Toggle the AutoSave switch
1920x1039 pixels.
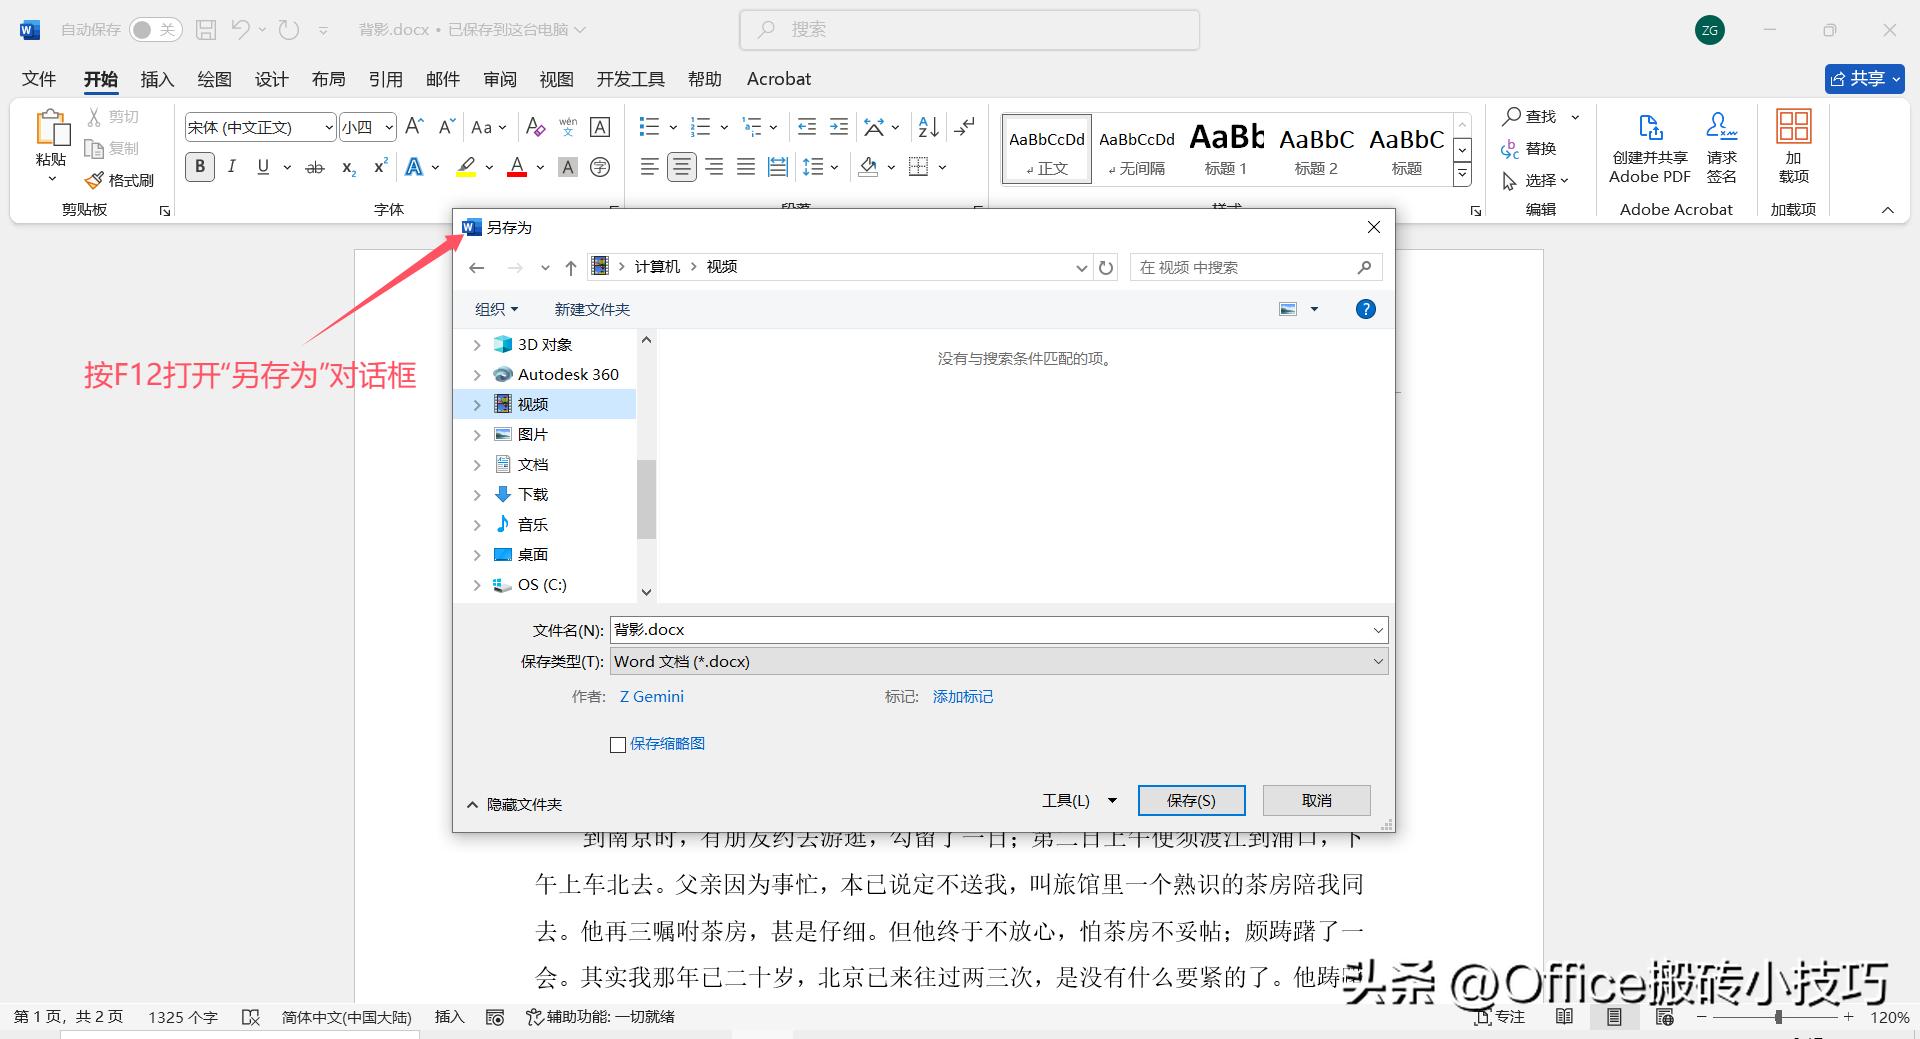(155, 30)
